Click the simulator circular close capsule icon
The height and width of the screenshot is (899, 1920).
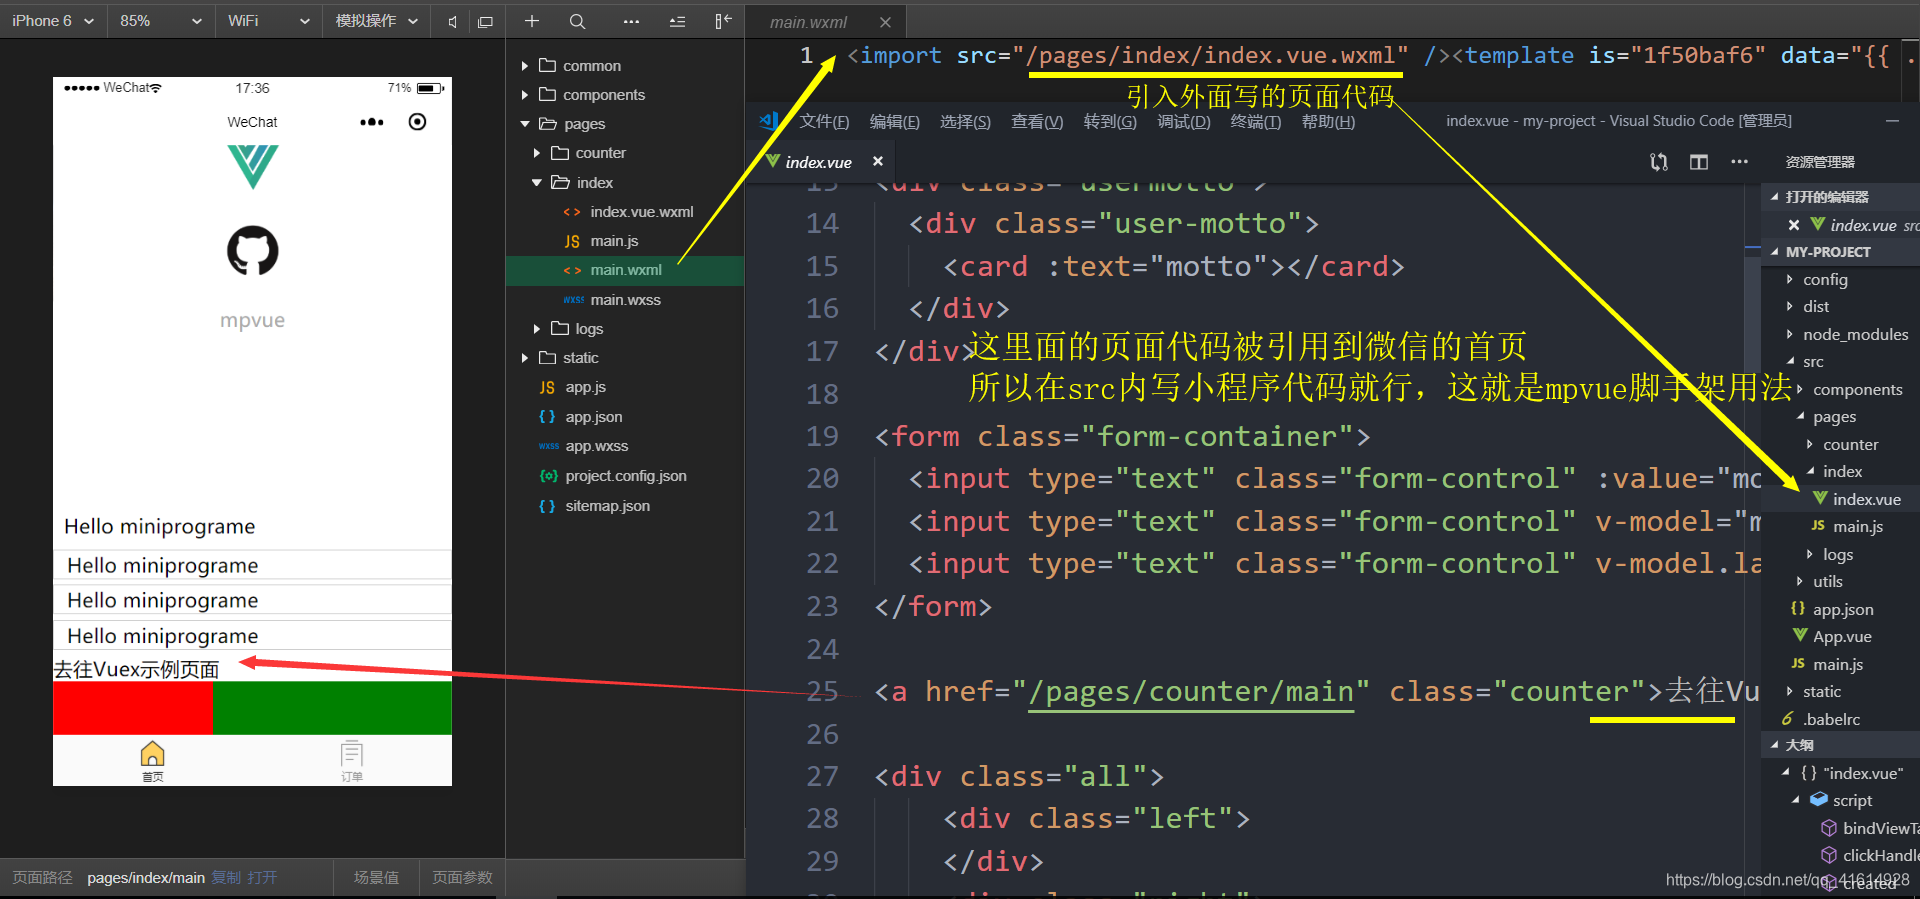[418, 122]
